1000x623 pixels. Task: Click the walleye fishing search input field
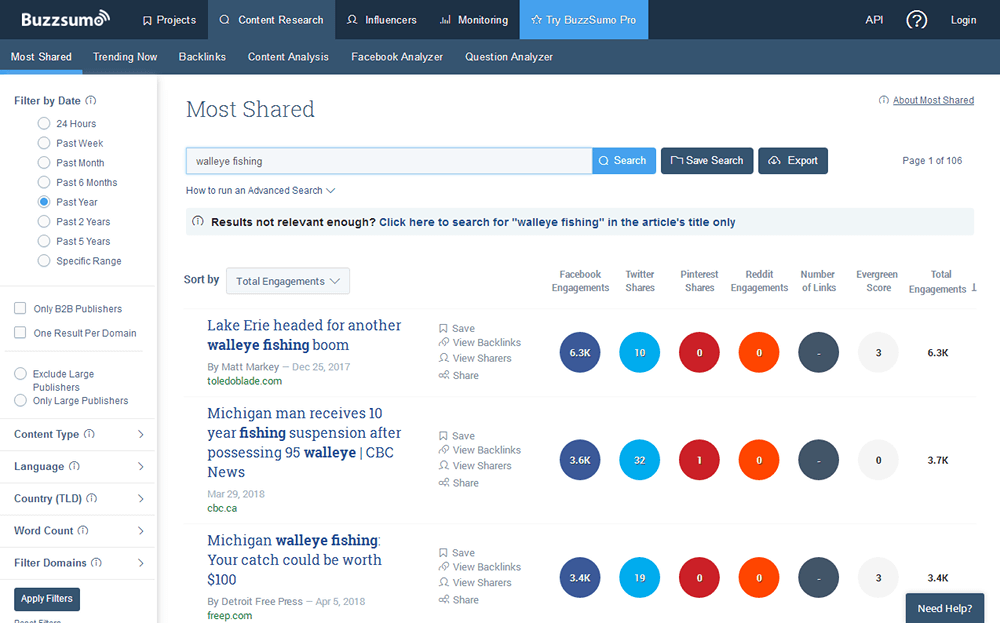click(x=389, y=161)
